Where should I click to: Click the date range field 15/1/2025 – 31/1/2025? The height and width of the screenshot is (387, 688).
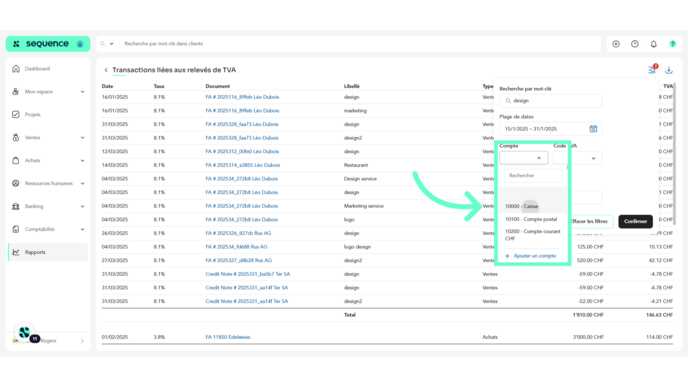[551, 129]
